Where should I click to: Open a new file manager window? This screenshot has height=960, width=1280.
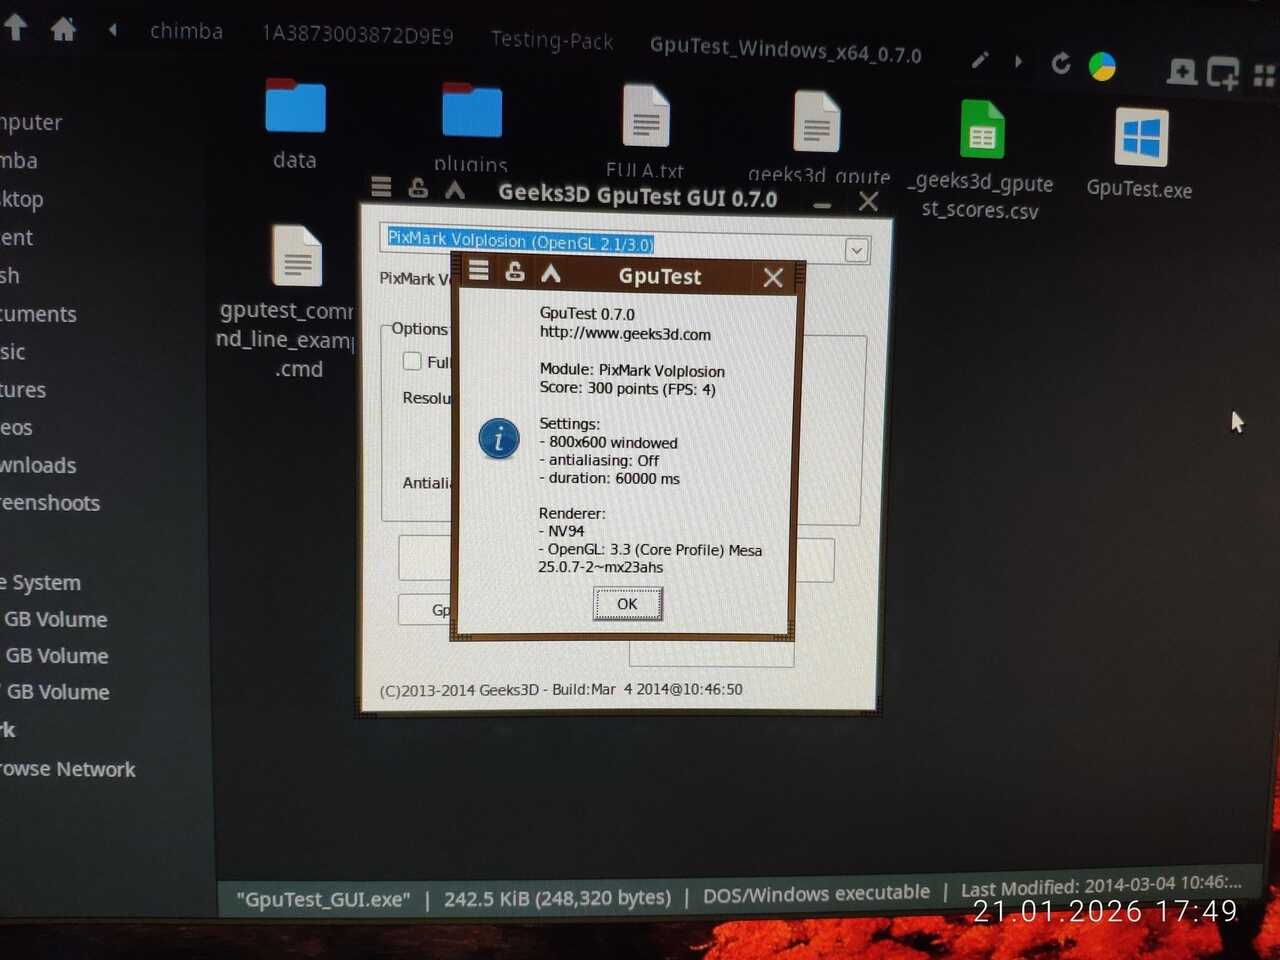click(x=1223, y=73)
